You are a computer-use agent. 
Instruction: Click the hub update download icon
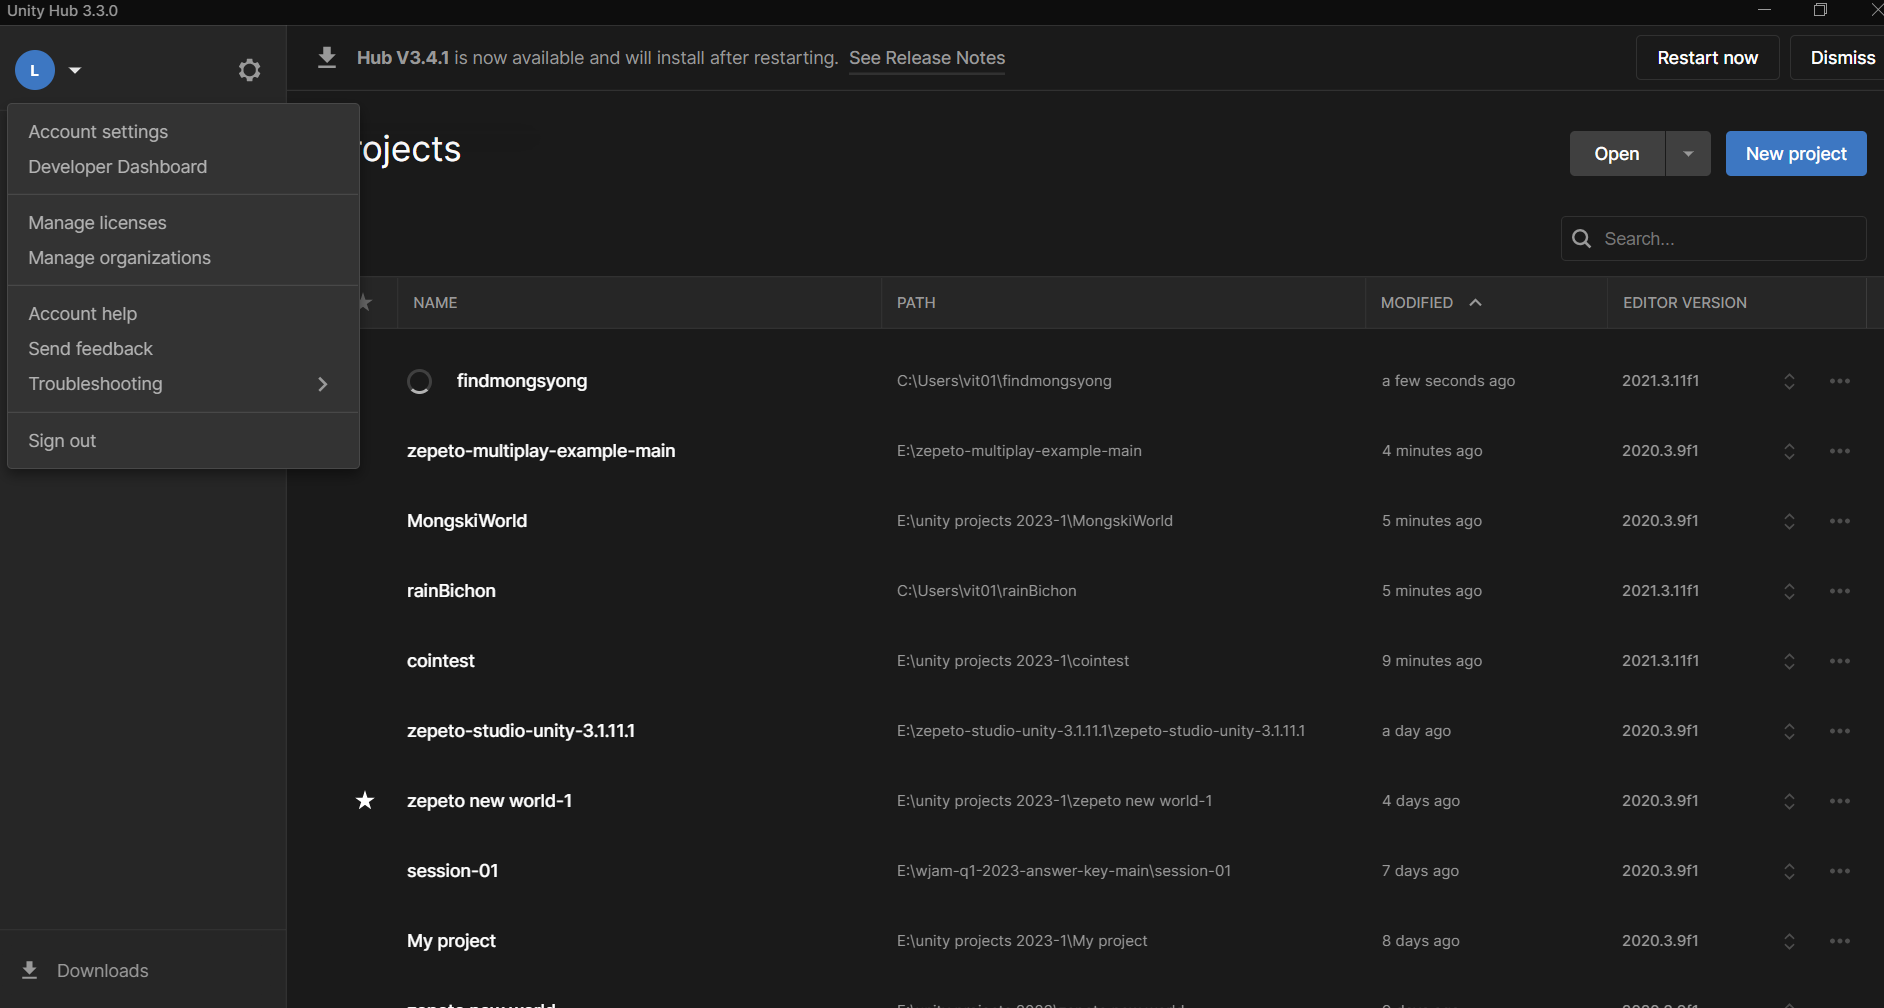(327, 58)
